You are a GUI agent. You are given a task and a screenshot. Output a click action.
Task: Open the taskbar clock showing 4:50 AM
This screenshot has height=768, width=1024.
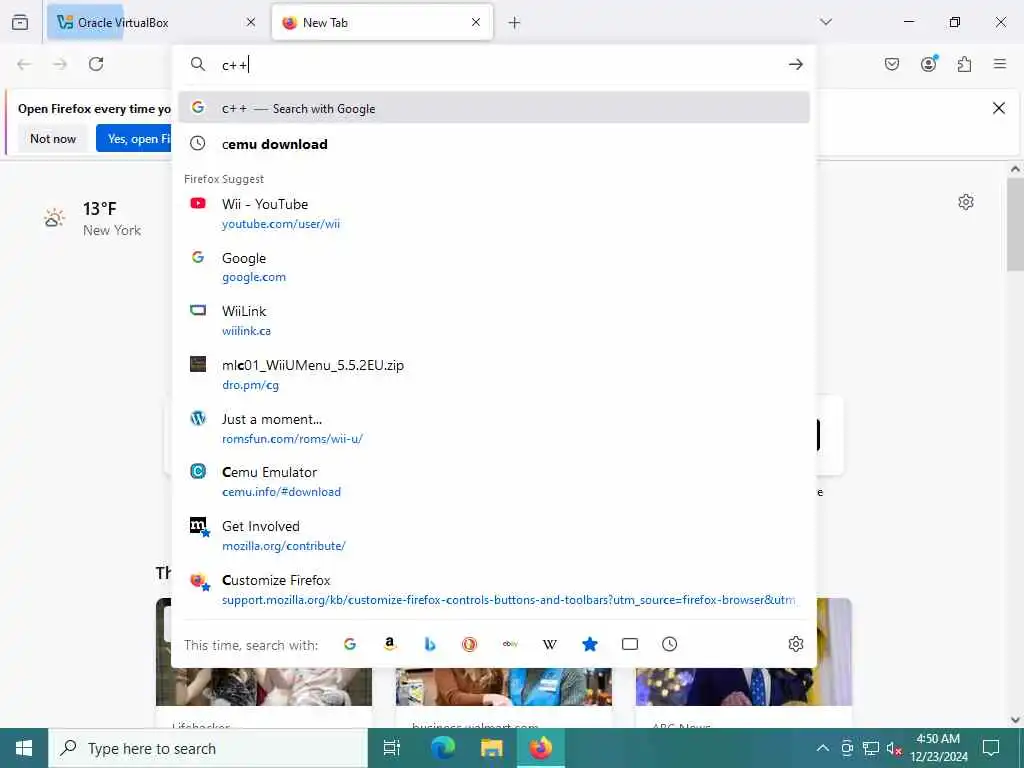[938, 748]
